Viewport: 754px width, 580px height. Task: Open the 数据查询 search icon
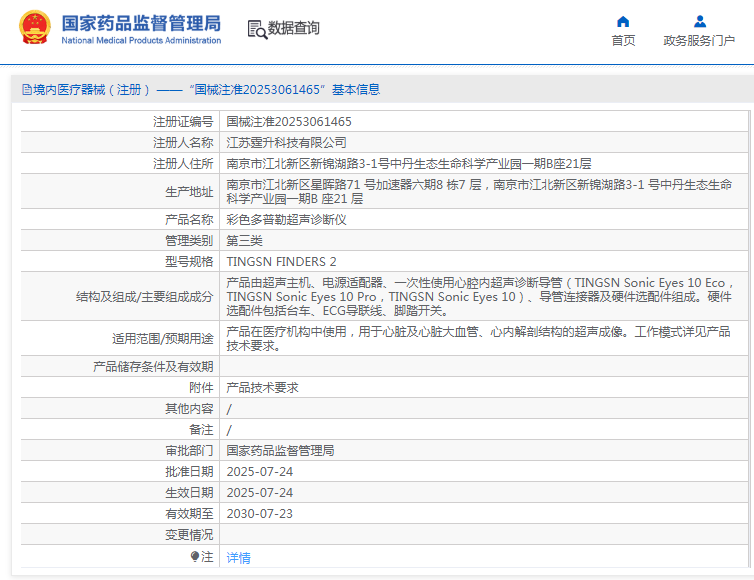pos(257,29)
